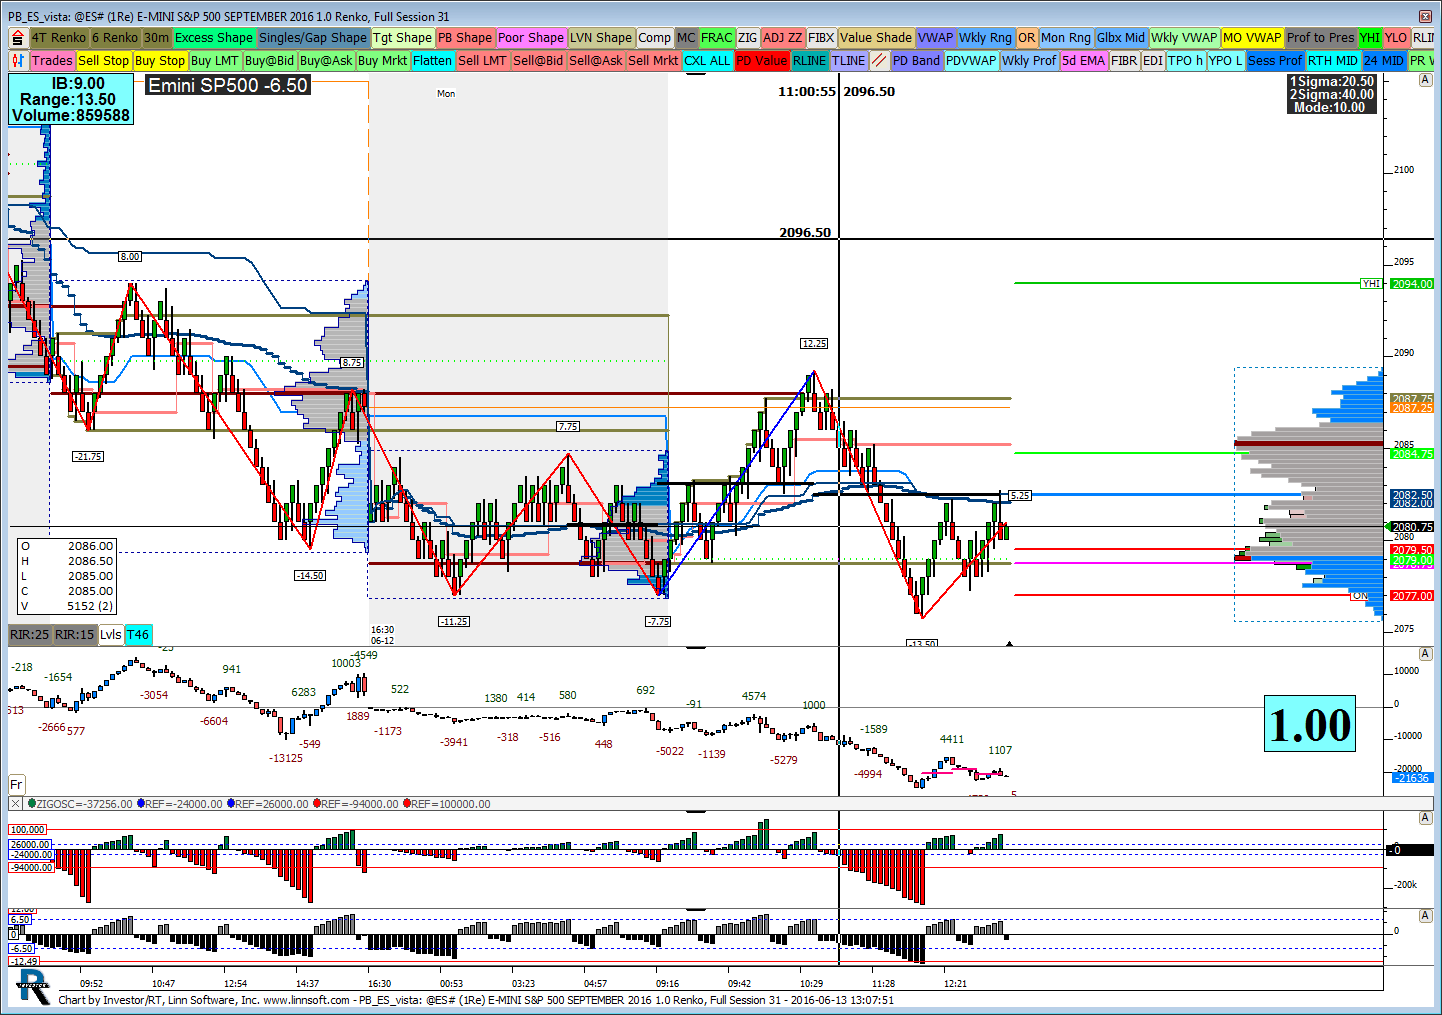This screenshot has width=1442, height=1015.
Task: Click the MO VWAP toolbar button
Action: point(1252,38)
